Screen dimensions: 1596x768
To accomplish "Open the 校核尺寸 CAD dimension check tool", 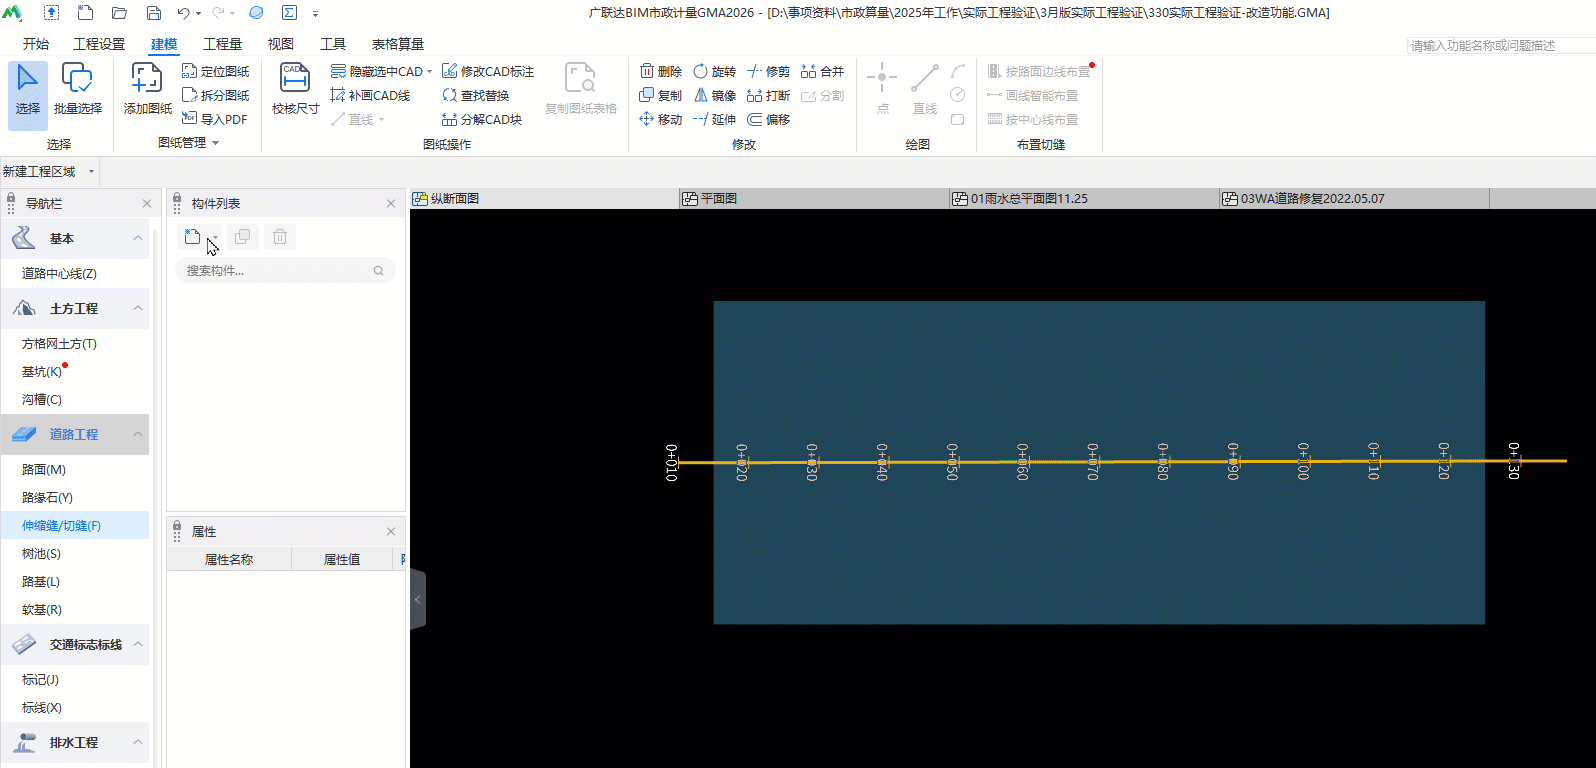I will (x=295, y=90).
